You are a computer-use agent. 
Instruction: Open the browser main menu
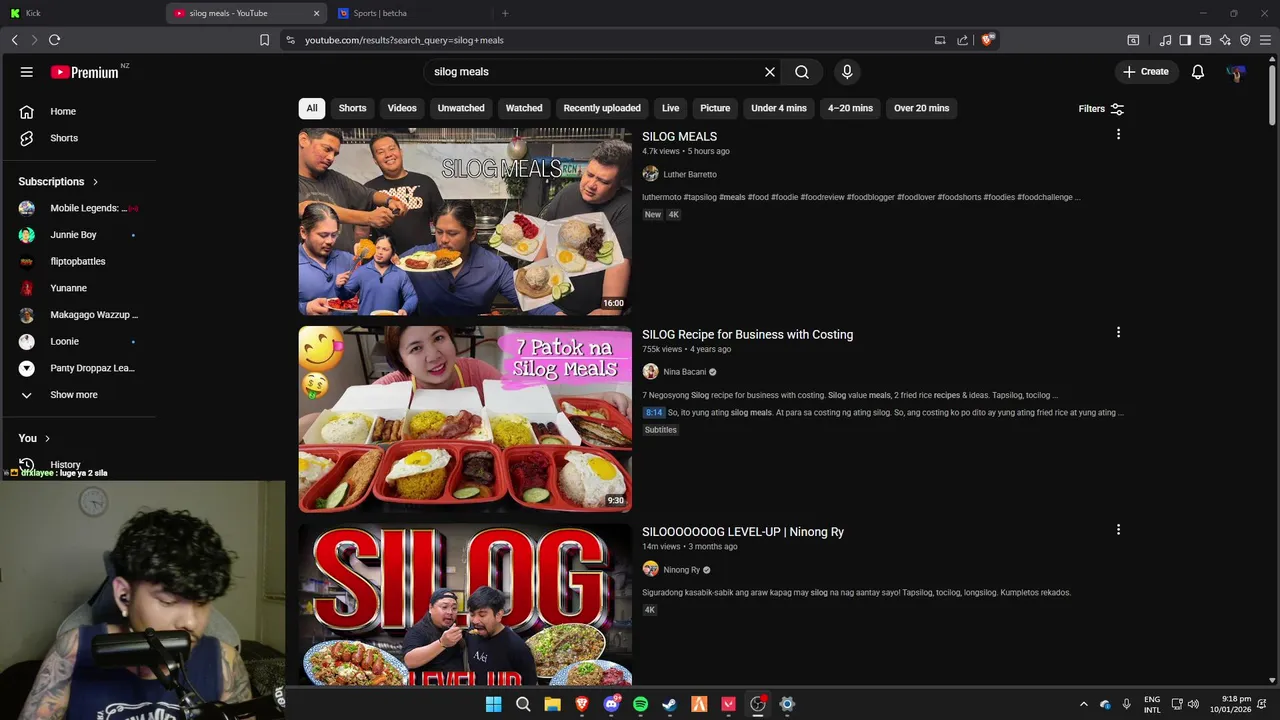pos(1265,40)
